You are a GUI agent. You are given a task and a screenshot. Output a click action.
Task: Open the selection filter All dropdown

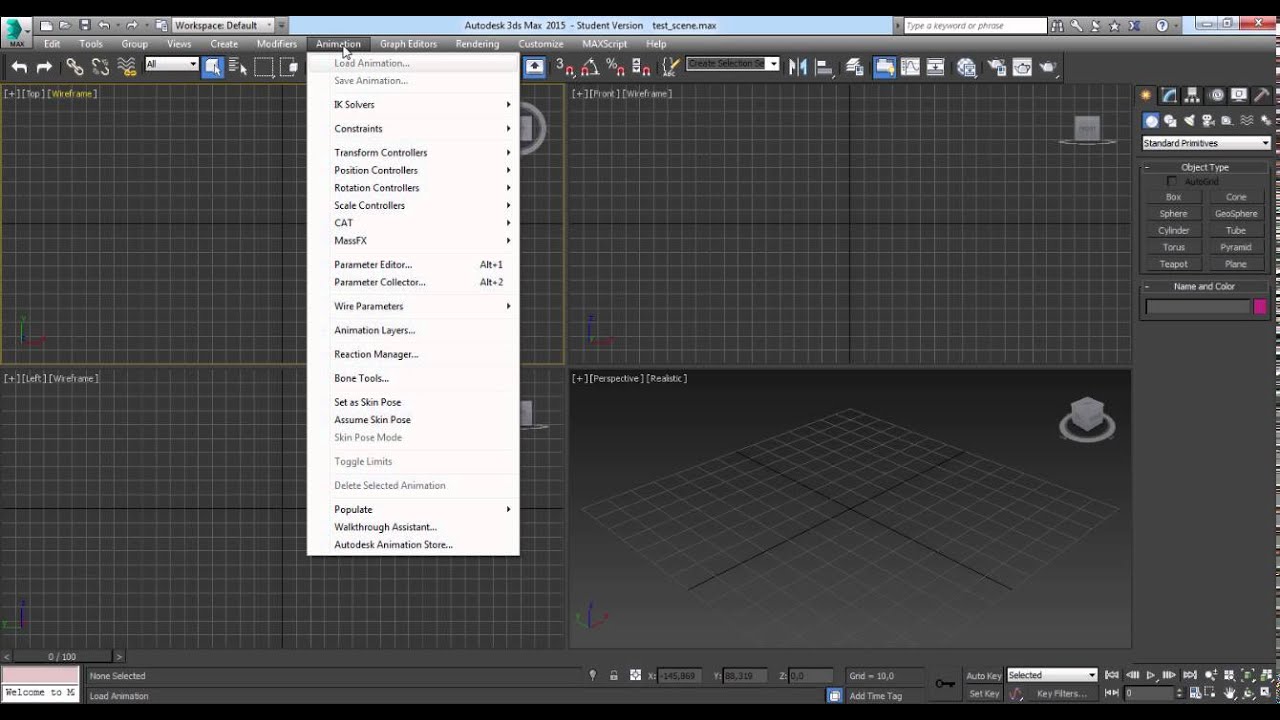[x=172, y=64]
